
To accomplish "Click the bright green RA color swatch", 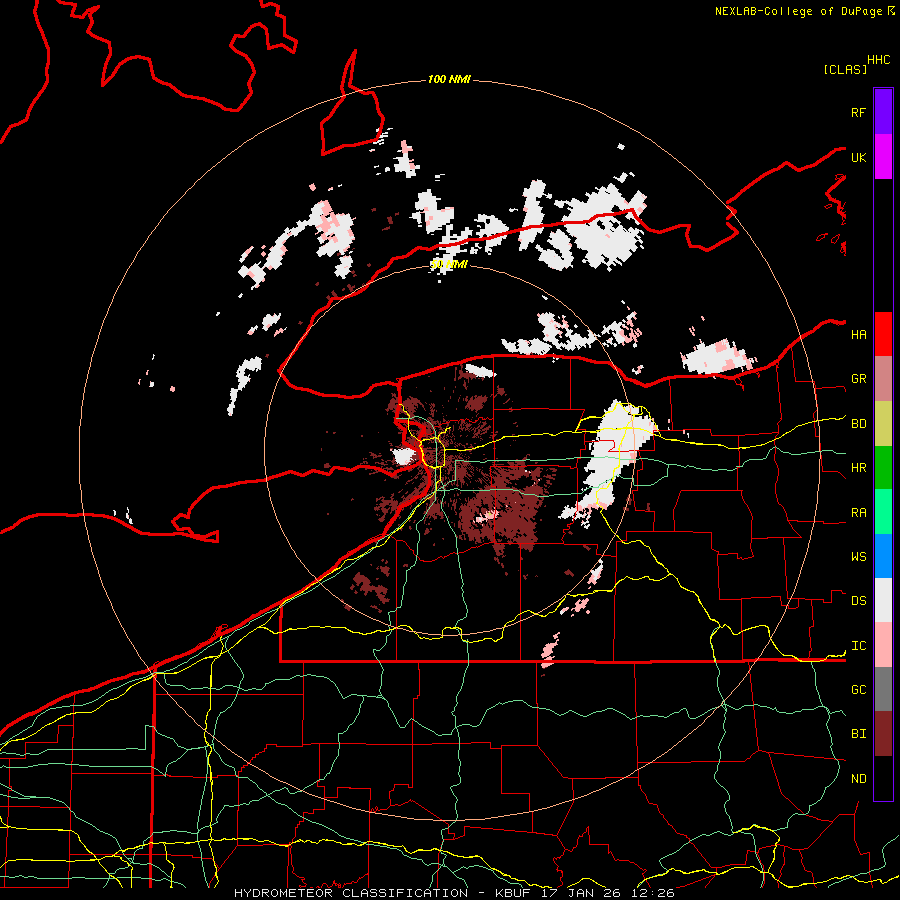I will pos(883,512).
